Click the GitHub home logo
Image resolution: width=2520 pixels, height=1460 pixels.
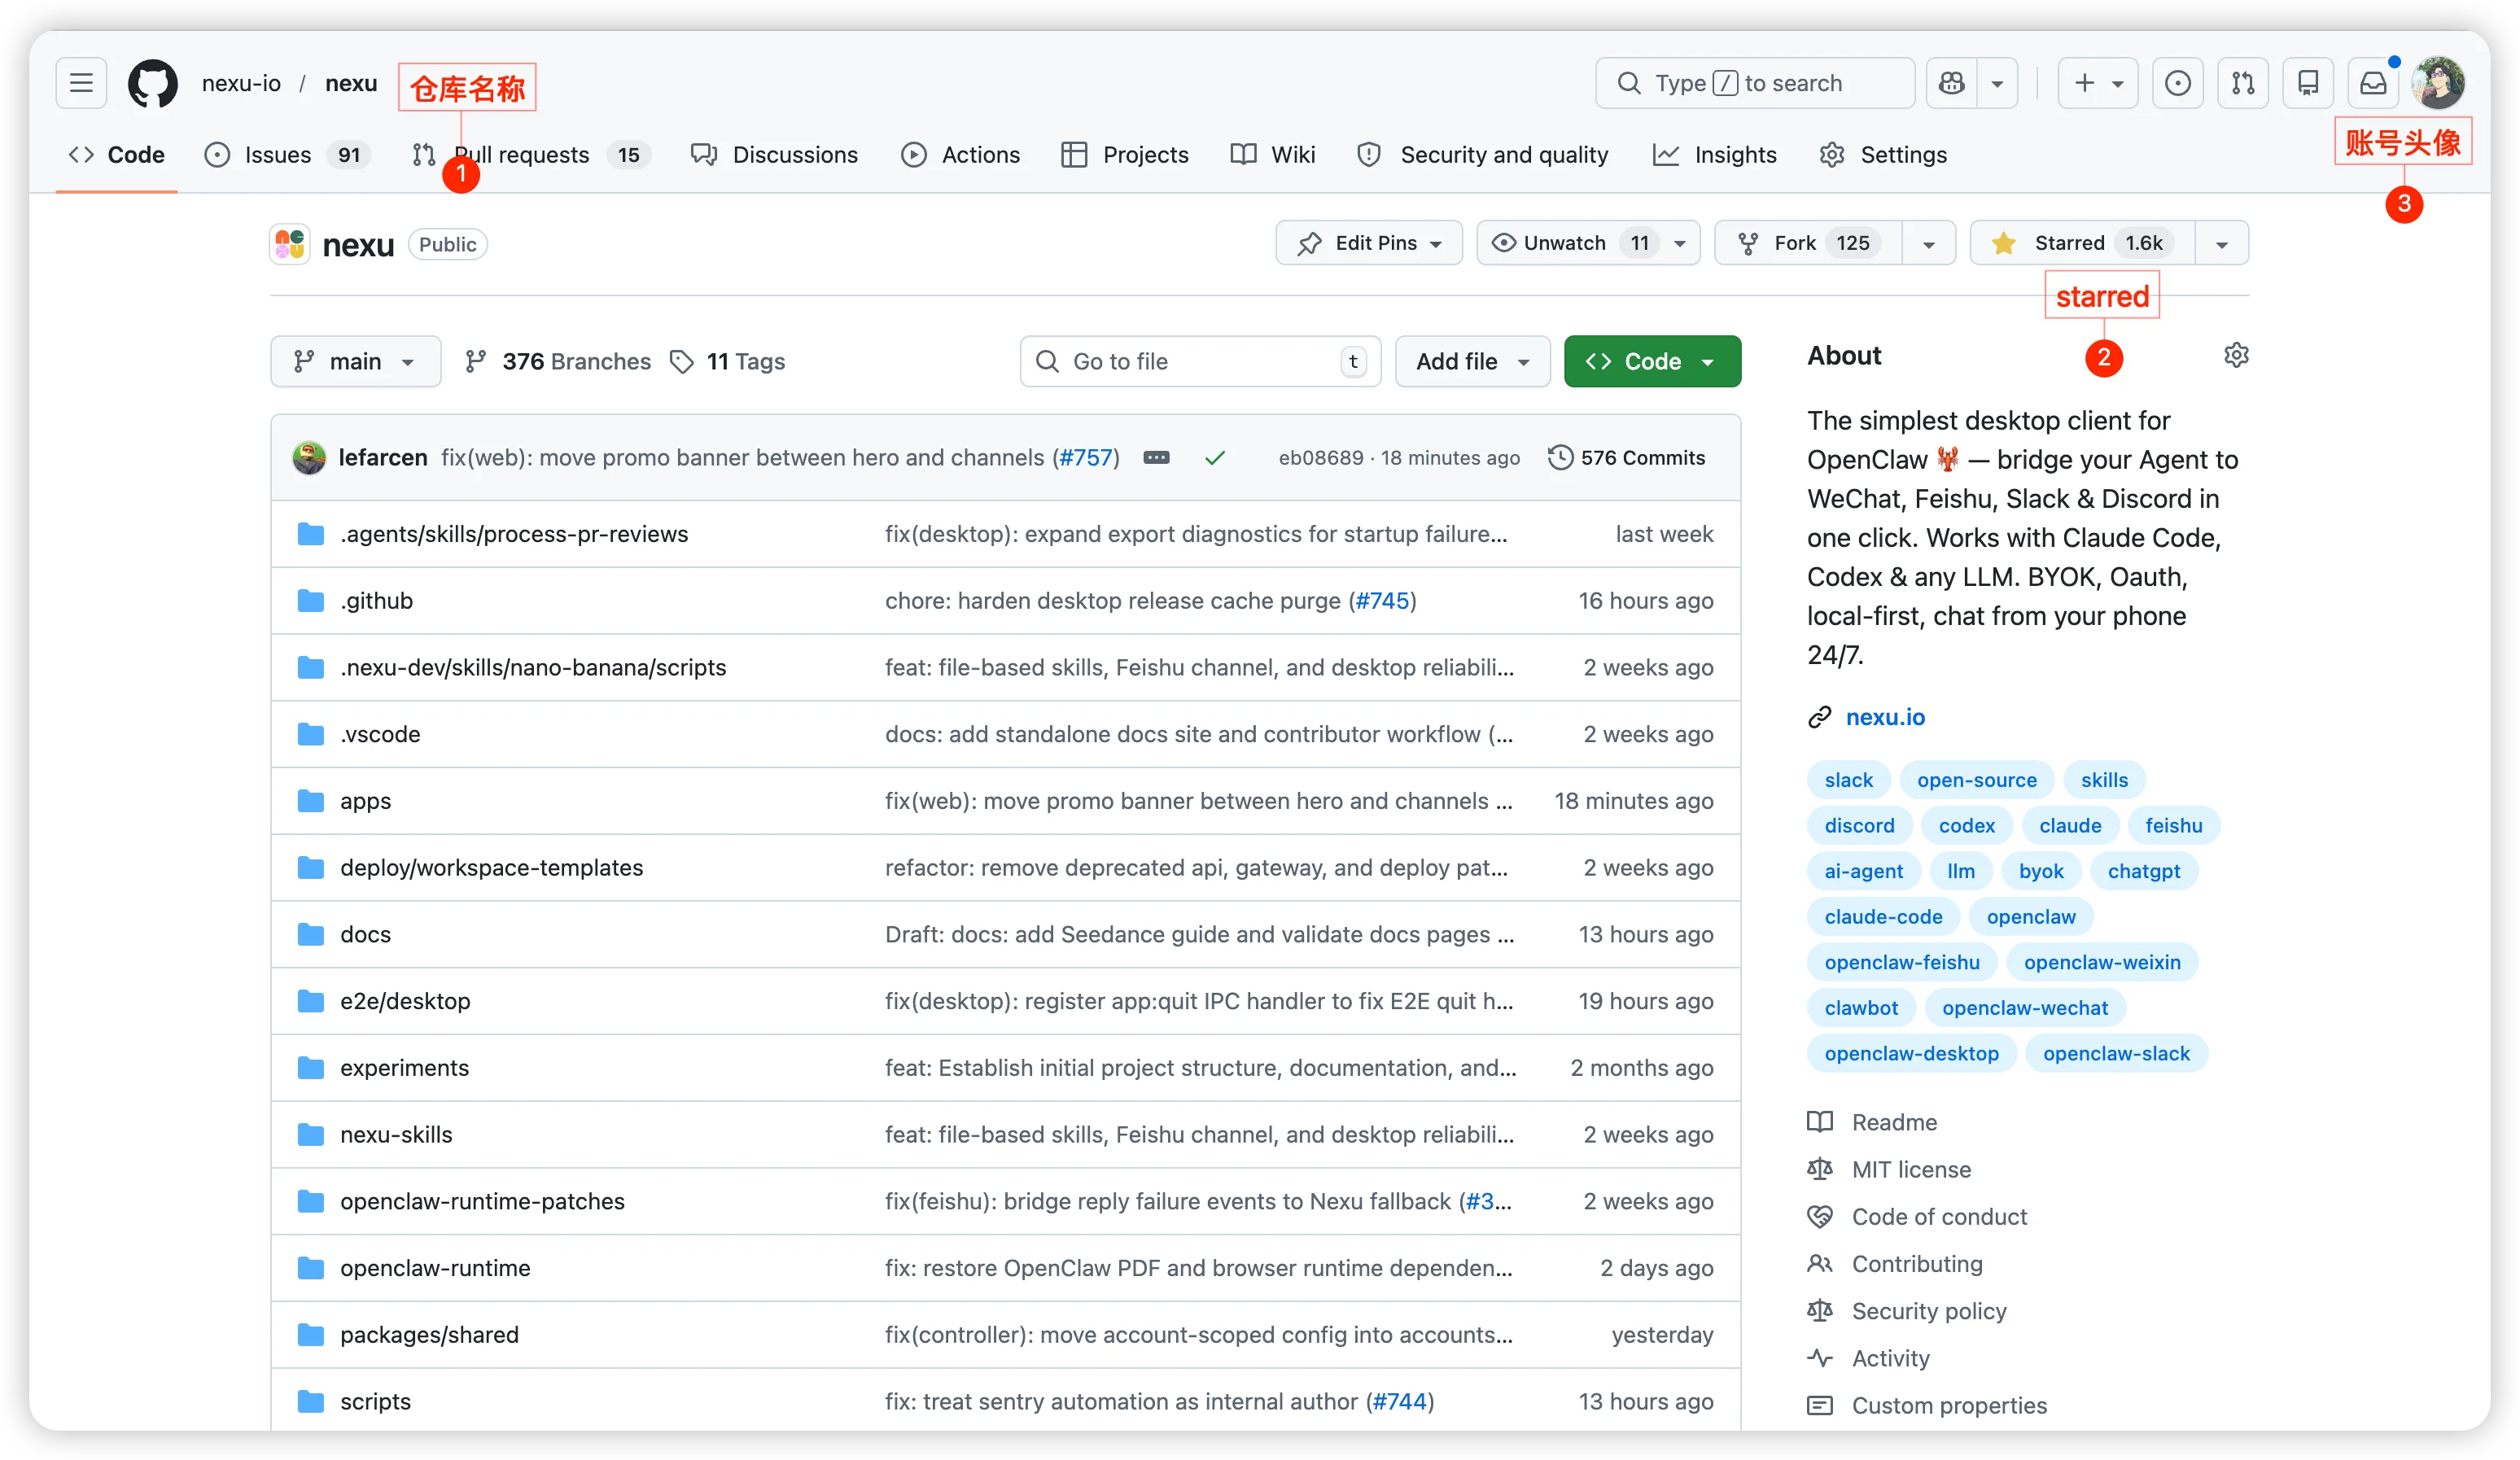(152, 83)
